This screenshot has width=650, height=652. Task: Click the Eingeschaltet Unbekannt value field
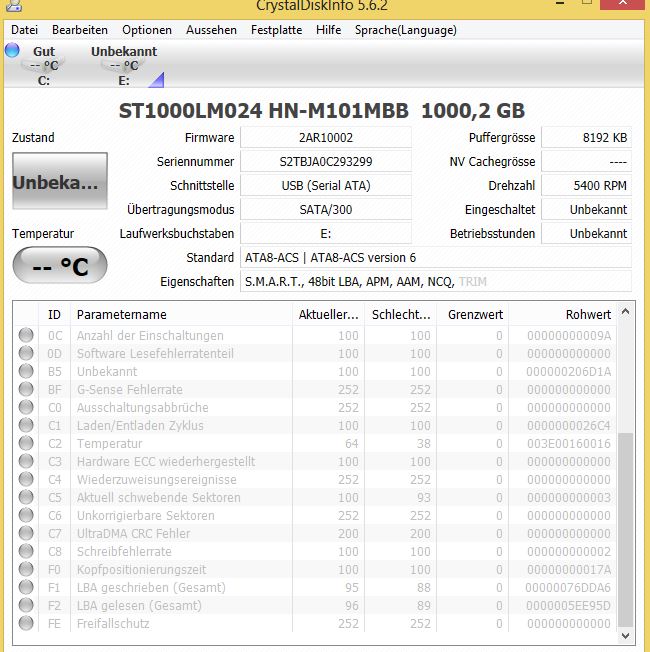pyautogui.click(x=586, y=210)
